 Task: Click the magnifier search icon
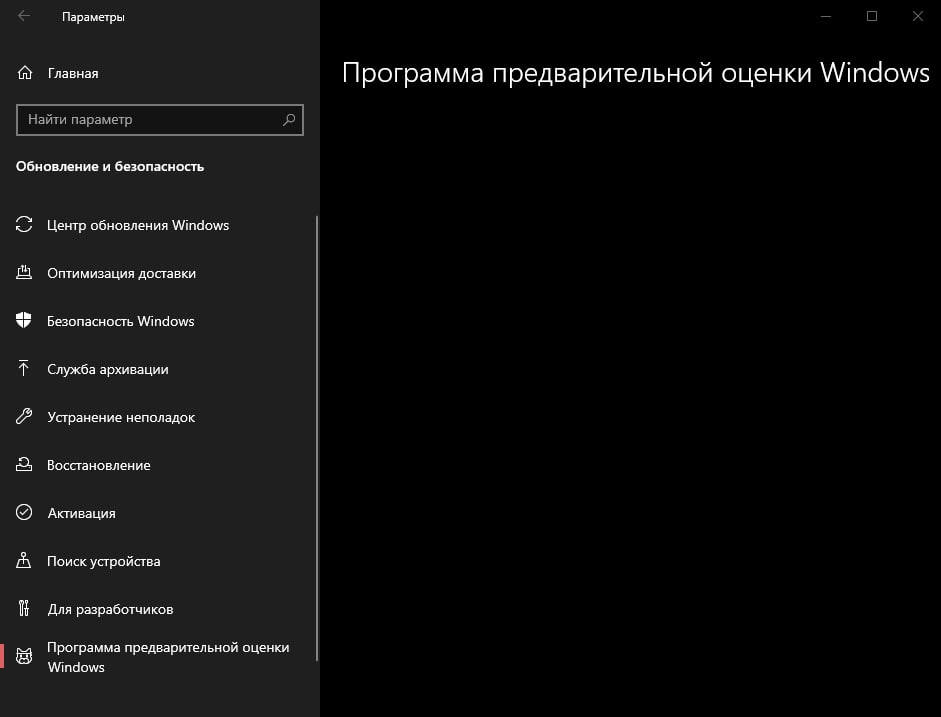coord(289,119)
